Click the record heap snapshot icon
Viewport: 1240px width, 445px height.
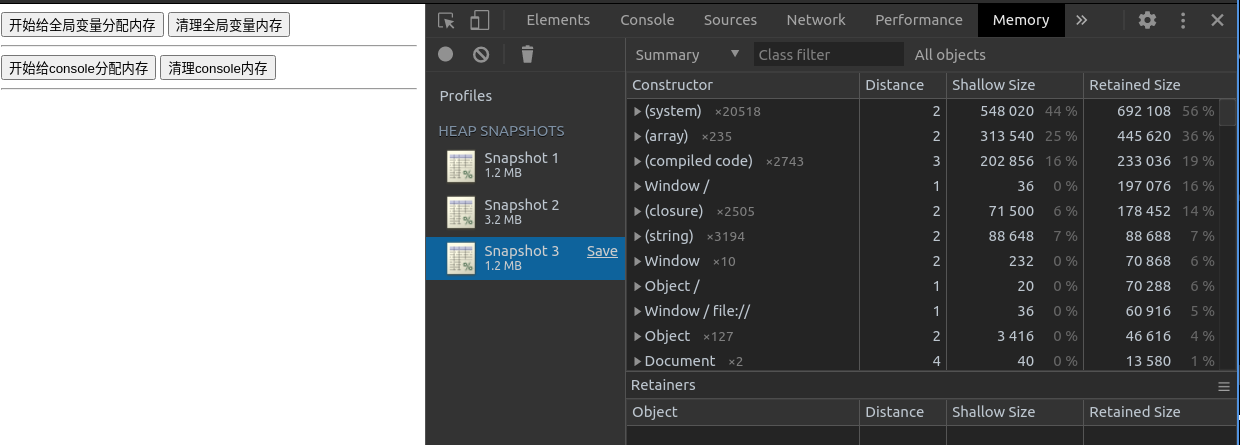[446, 55]
